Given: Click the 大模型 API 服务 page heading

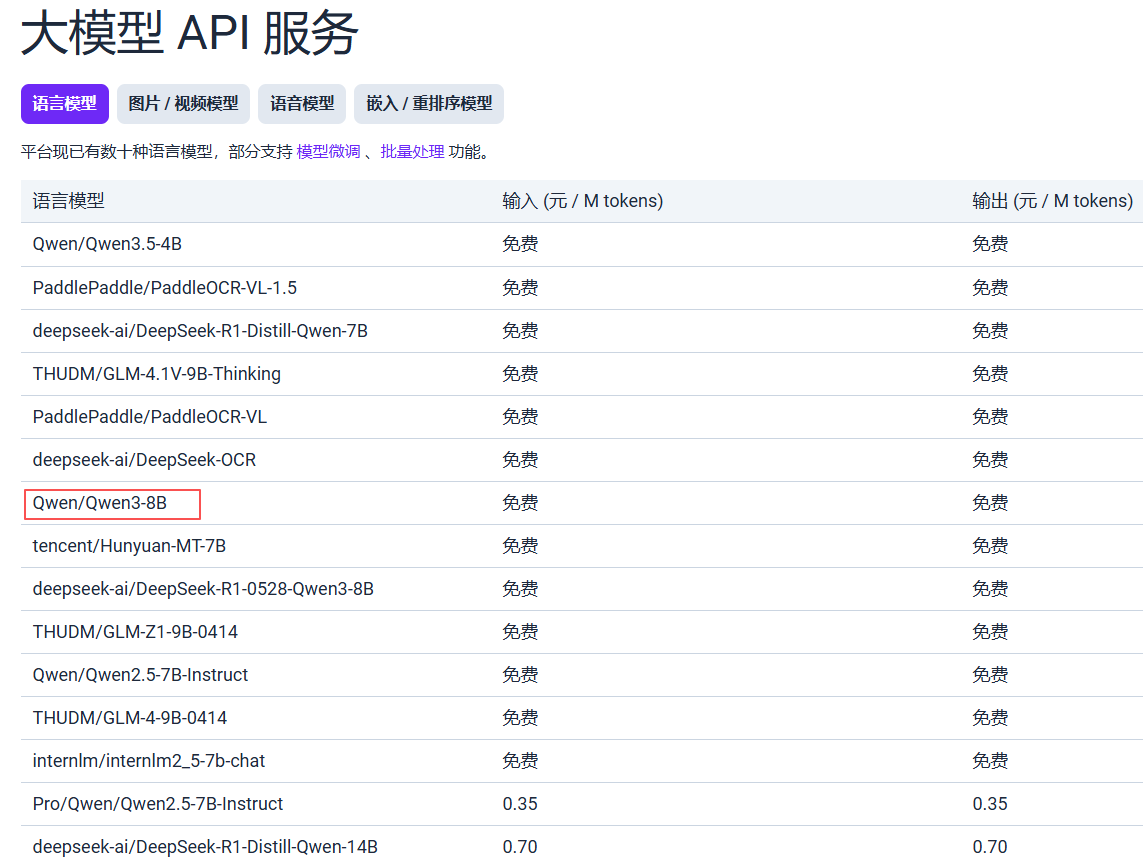Looking at the screenshot, I should pos(190,34).
